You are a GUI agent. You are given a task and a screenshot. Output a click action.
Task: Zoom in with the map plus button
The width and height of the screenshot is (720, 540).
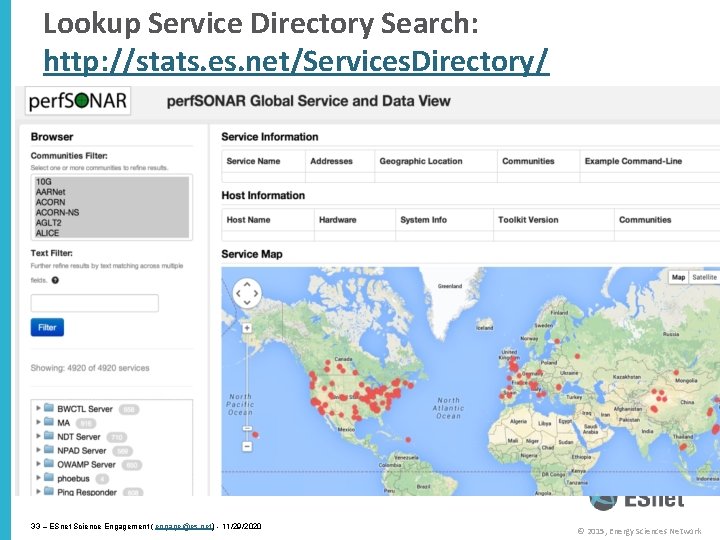pos(247,328)
